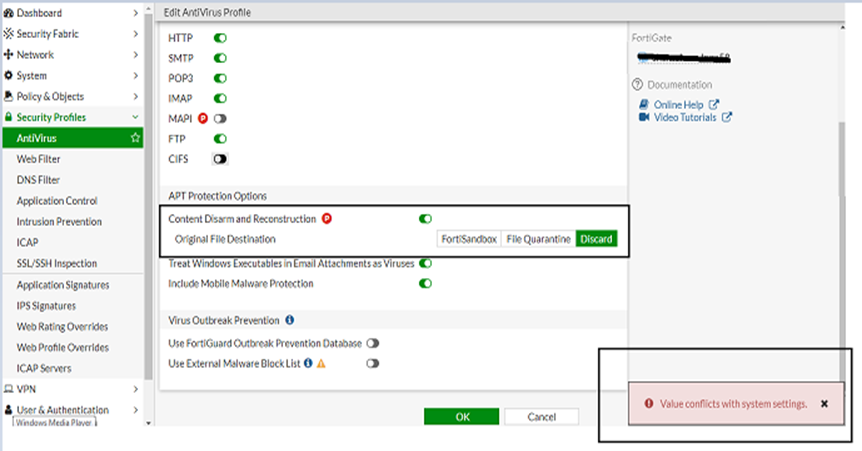Click the OK button
This screenshot has width=862, height=451.
pyautogui.click(x=461, y=416)
